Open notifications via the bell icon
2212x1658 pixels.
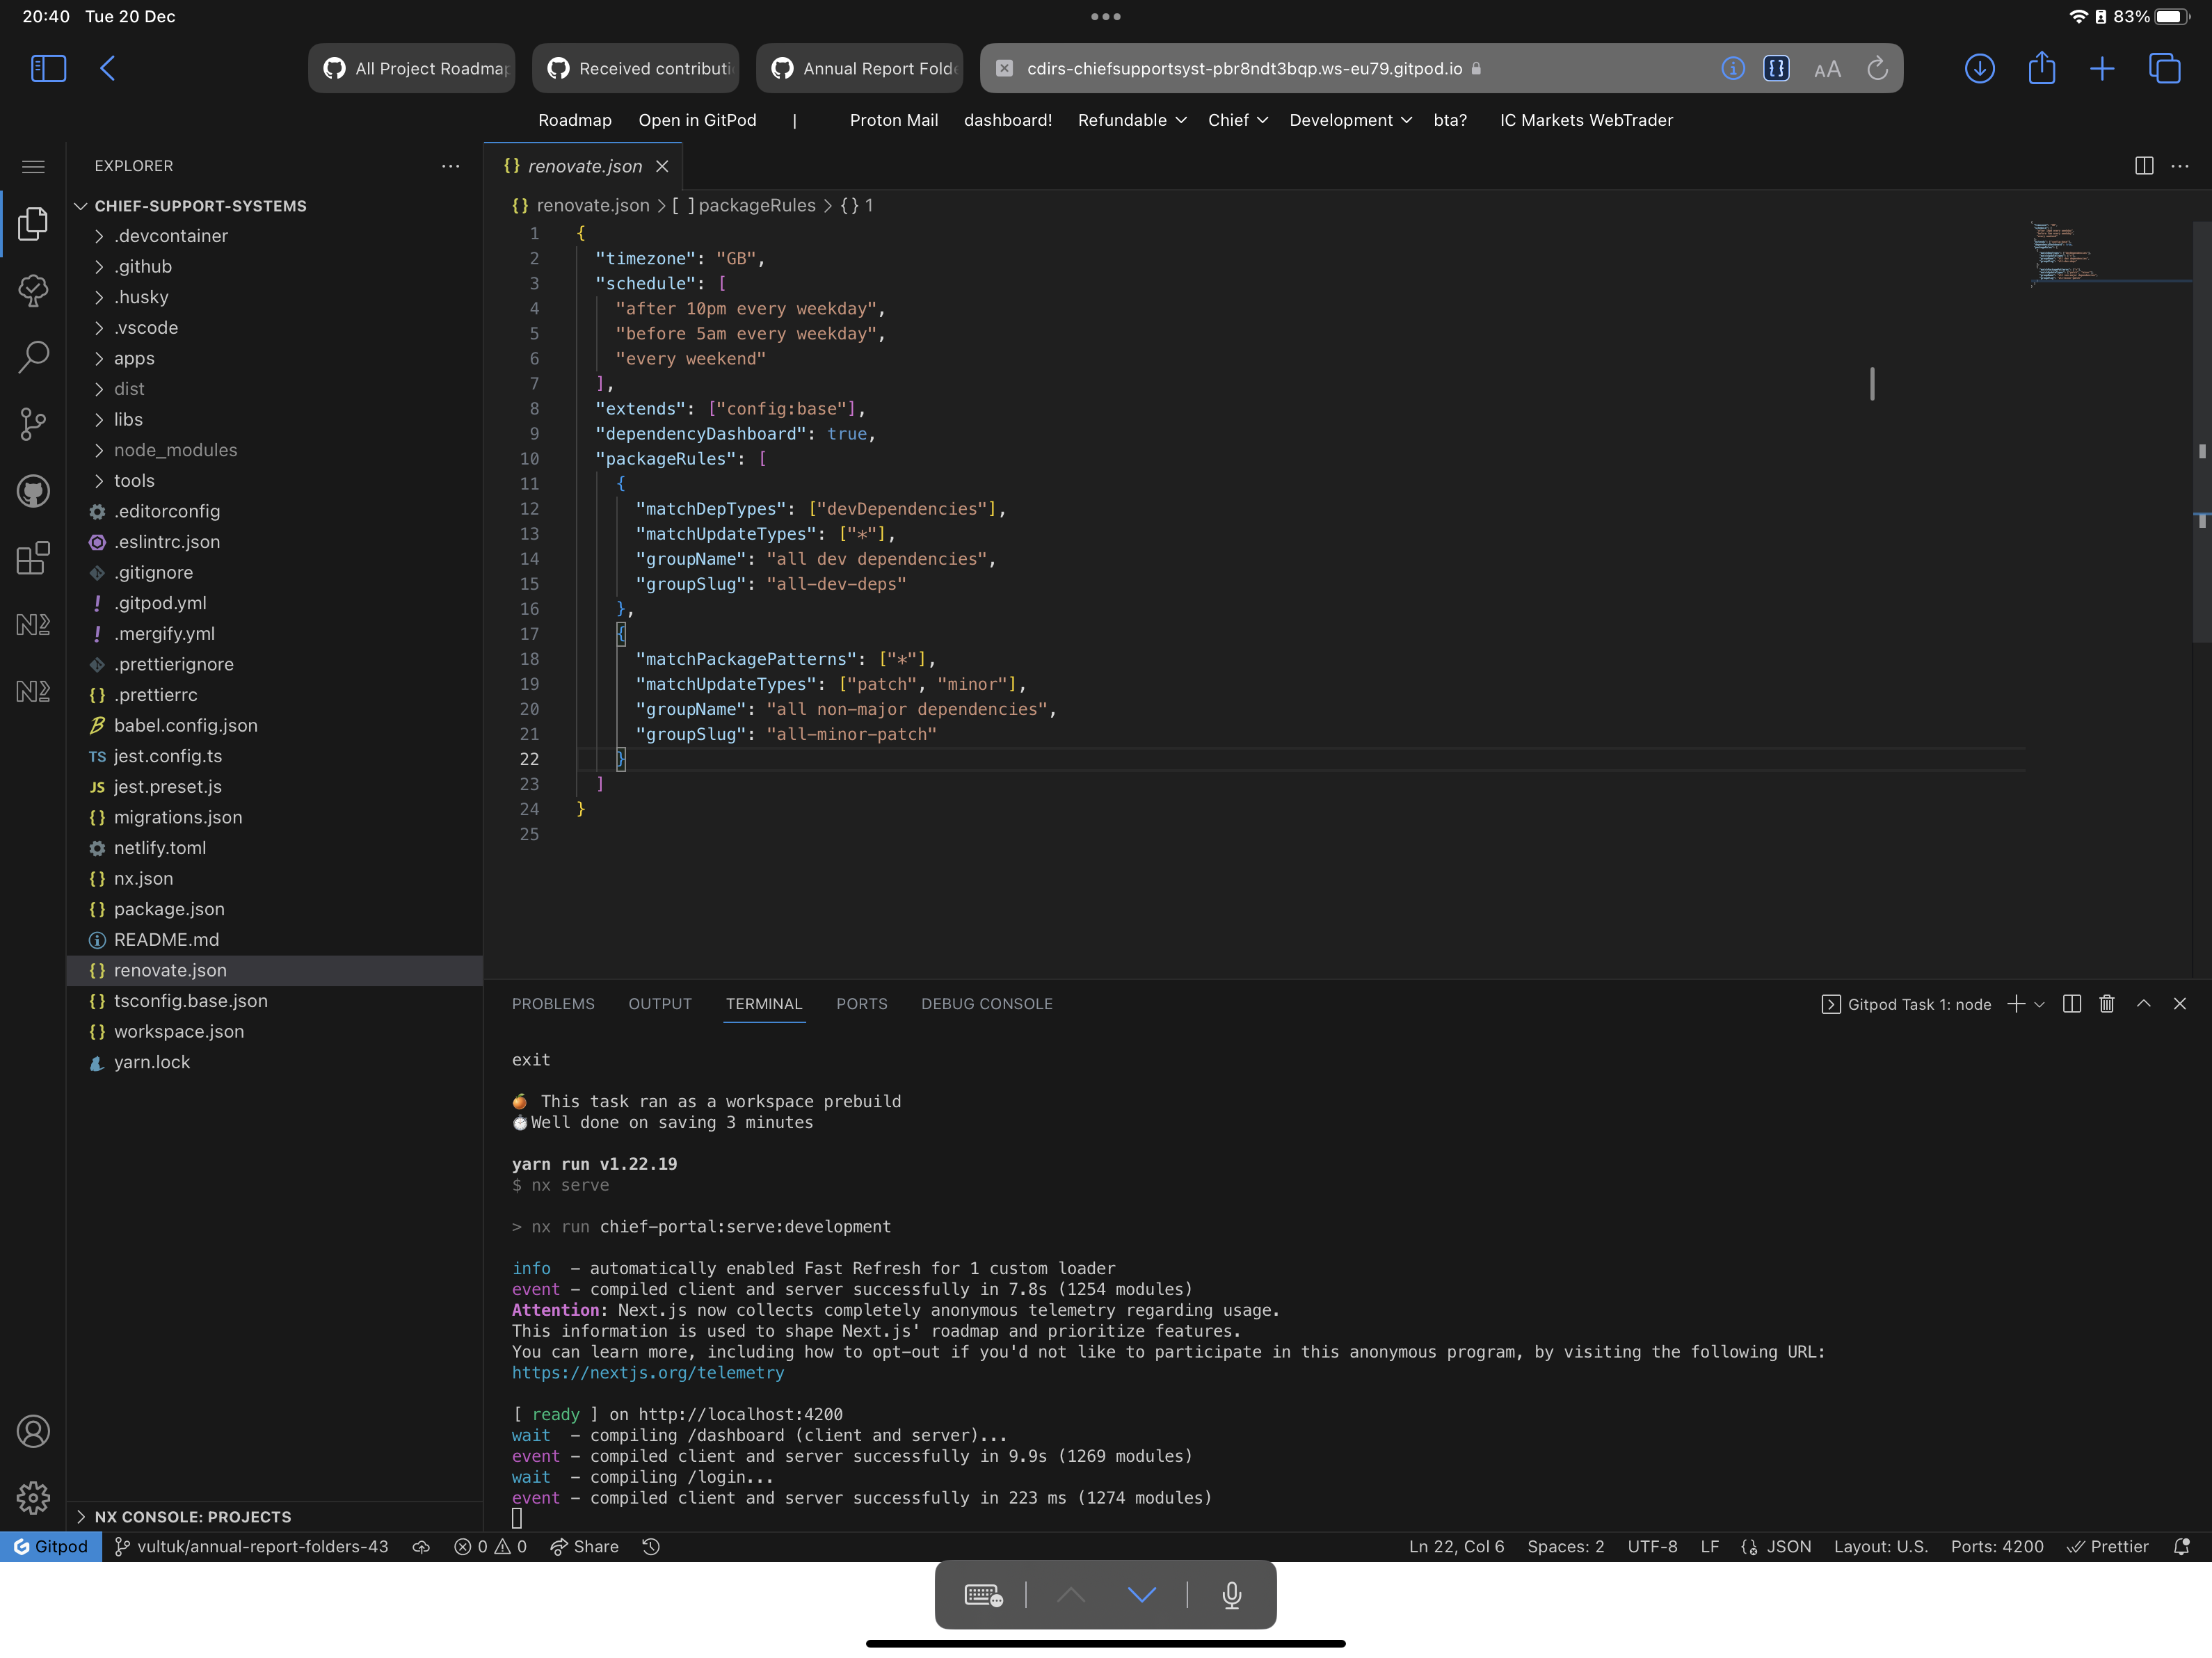(2181, 1546)
